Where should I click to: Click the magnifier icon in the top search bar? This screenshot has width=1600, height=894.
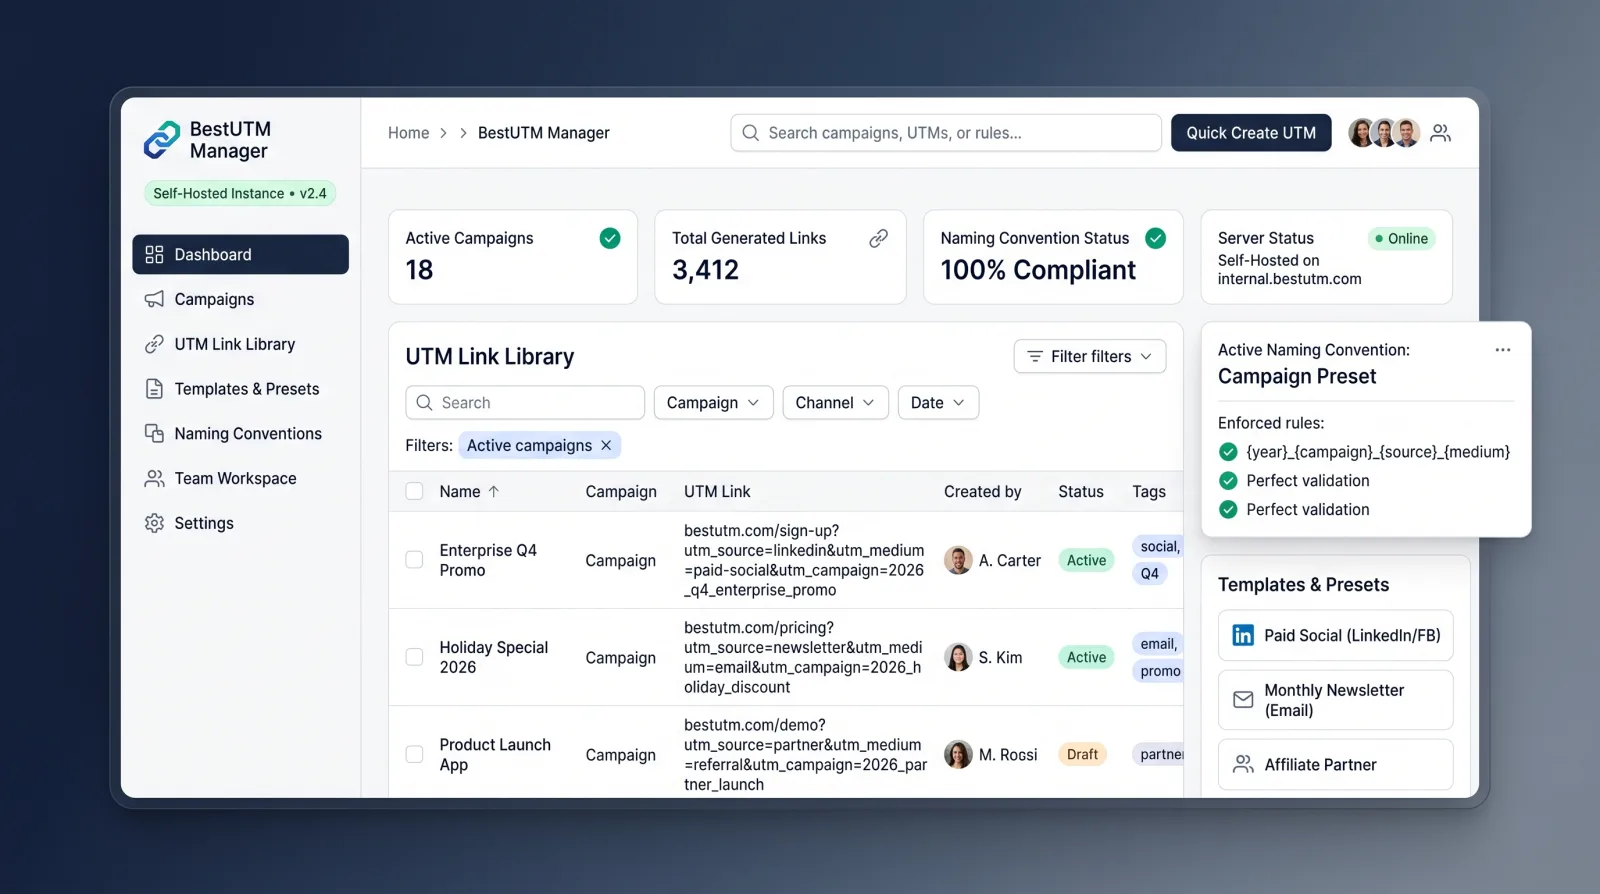coord(751,133)
